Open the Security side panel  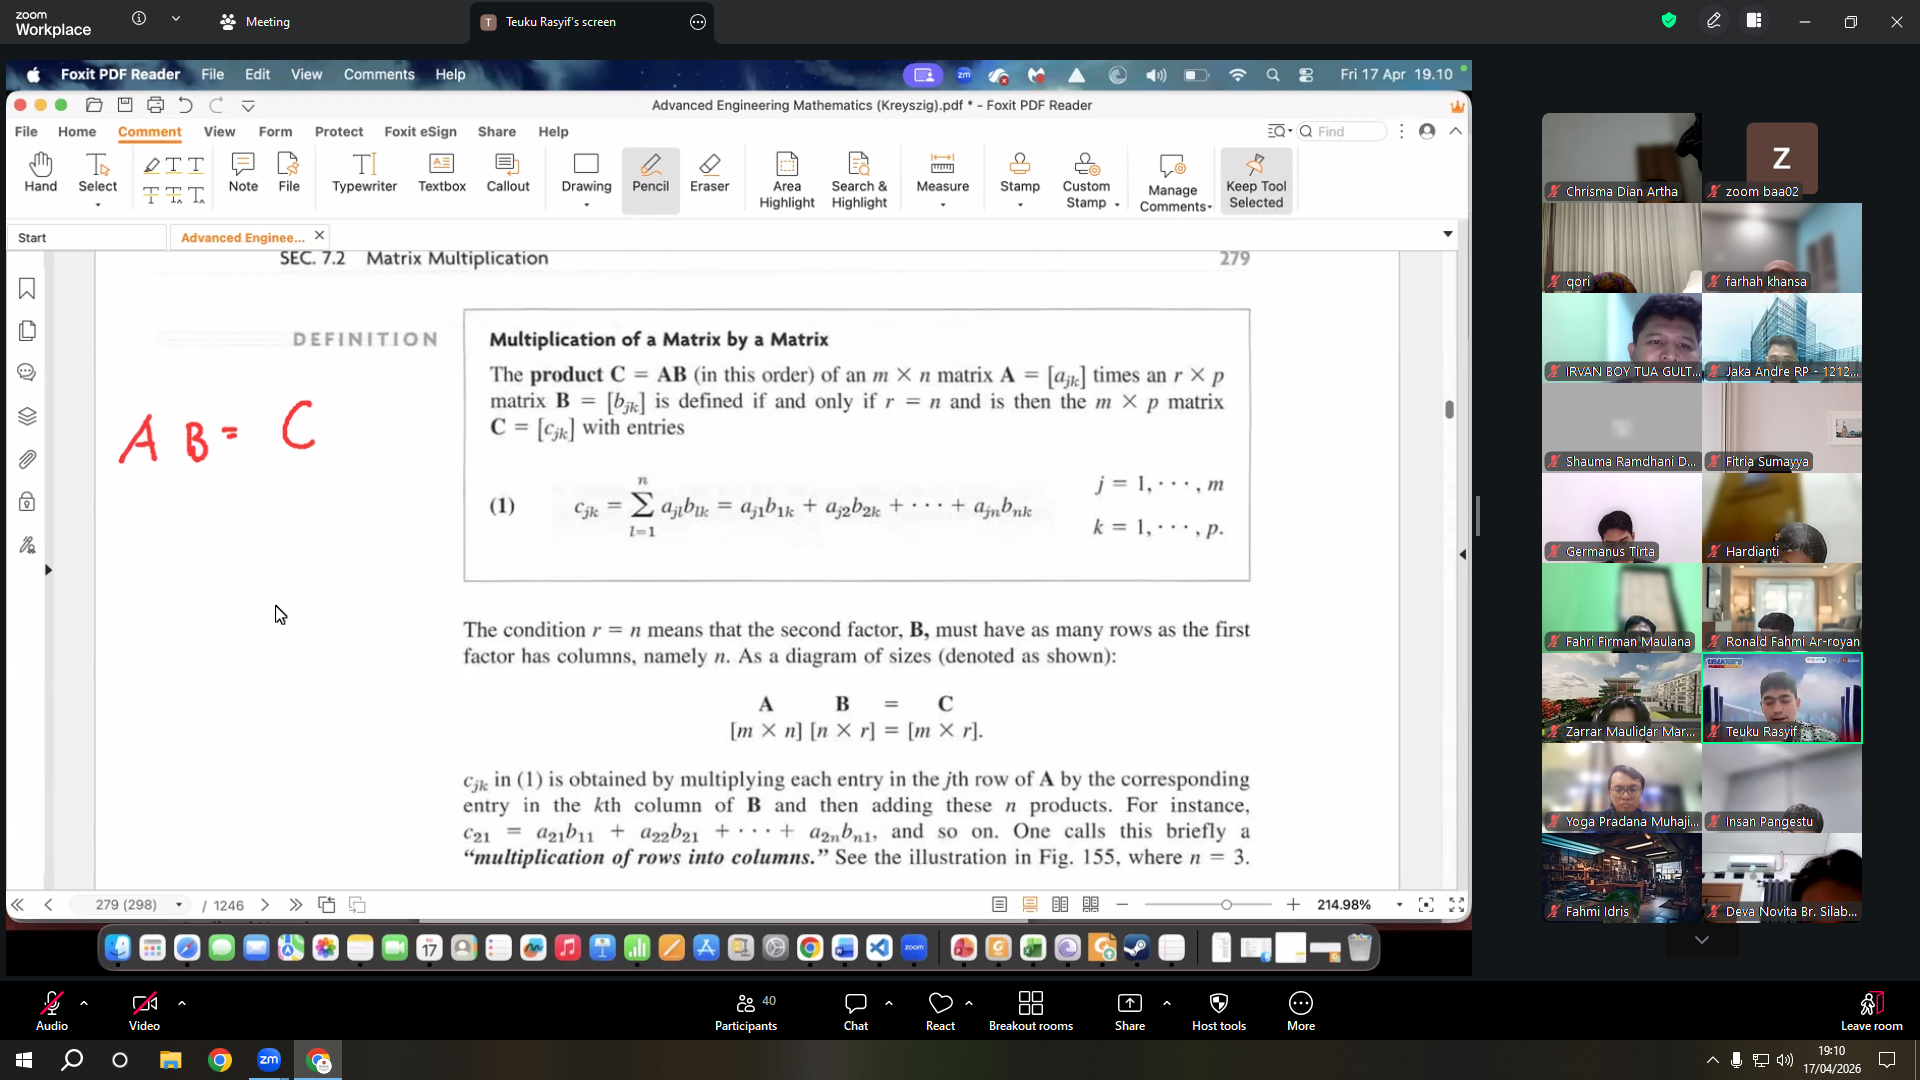(27, 502)
